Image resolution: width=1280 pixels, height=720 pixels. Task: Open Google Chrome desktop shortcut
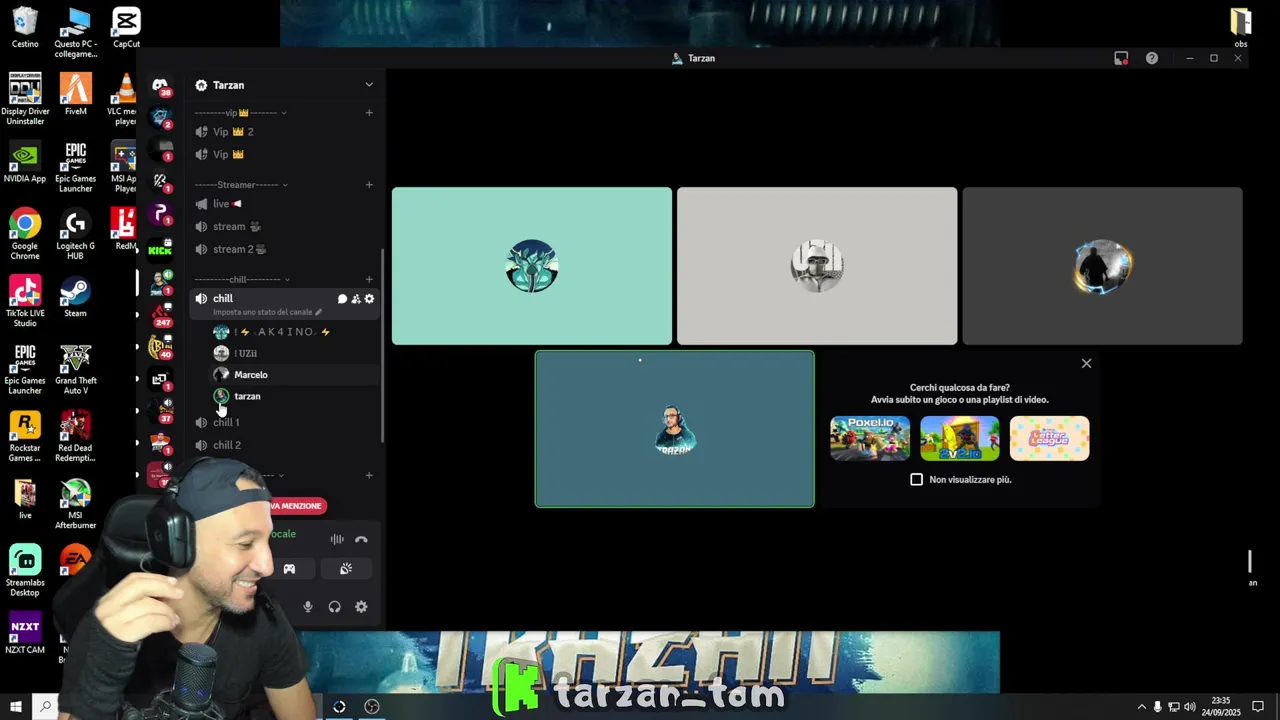(25, 233)
